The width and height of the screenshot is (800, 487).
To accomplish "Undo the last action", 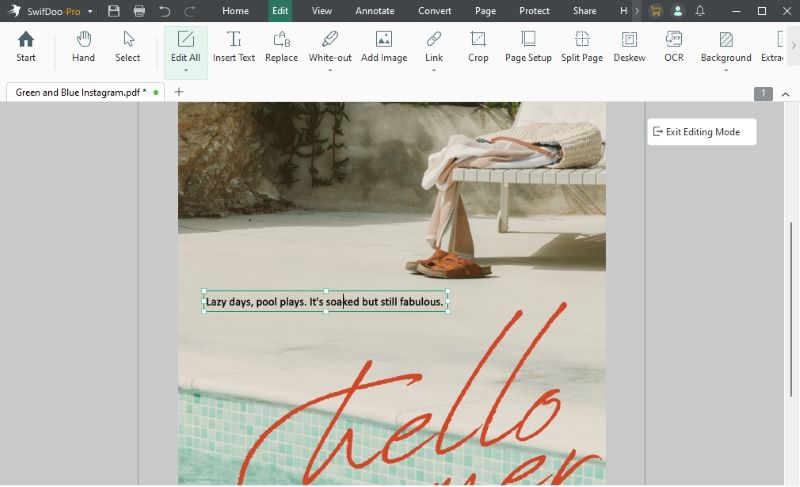I will pyautogui.click(x=164, y=11).
